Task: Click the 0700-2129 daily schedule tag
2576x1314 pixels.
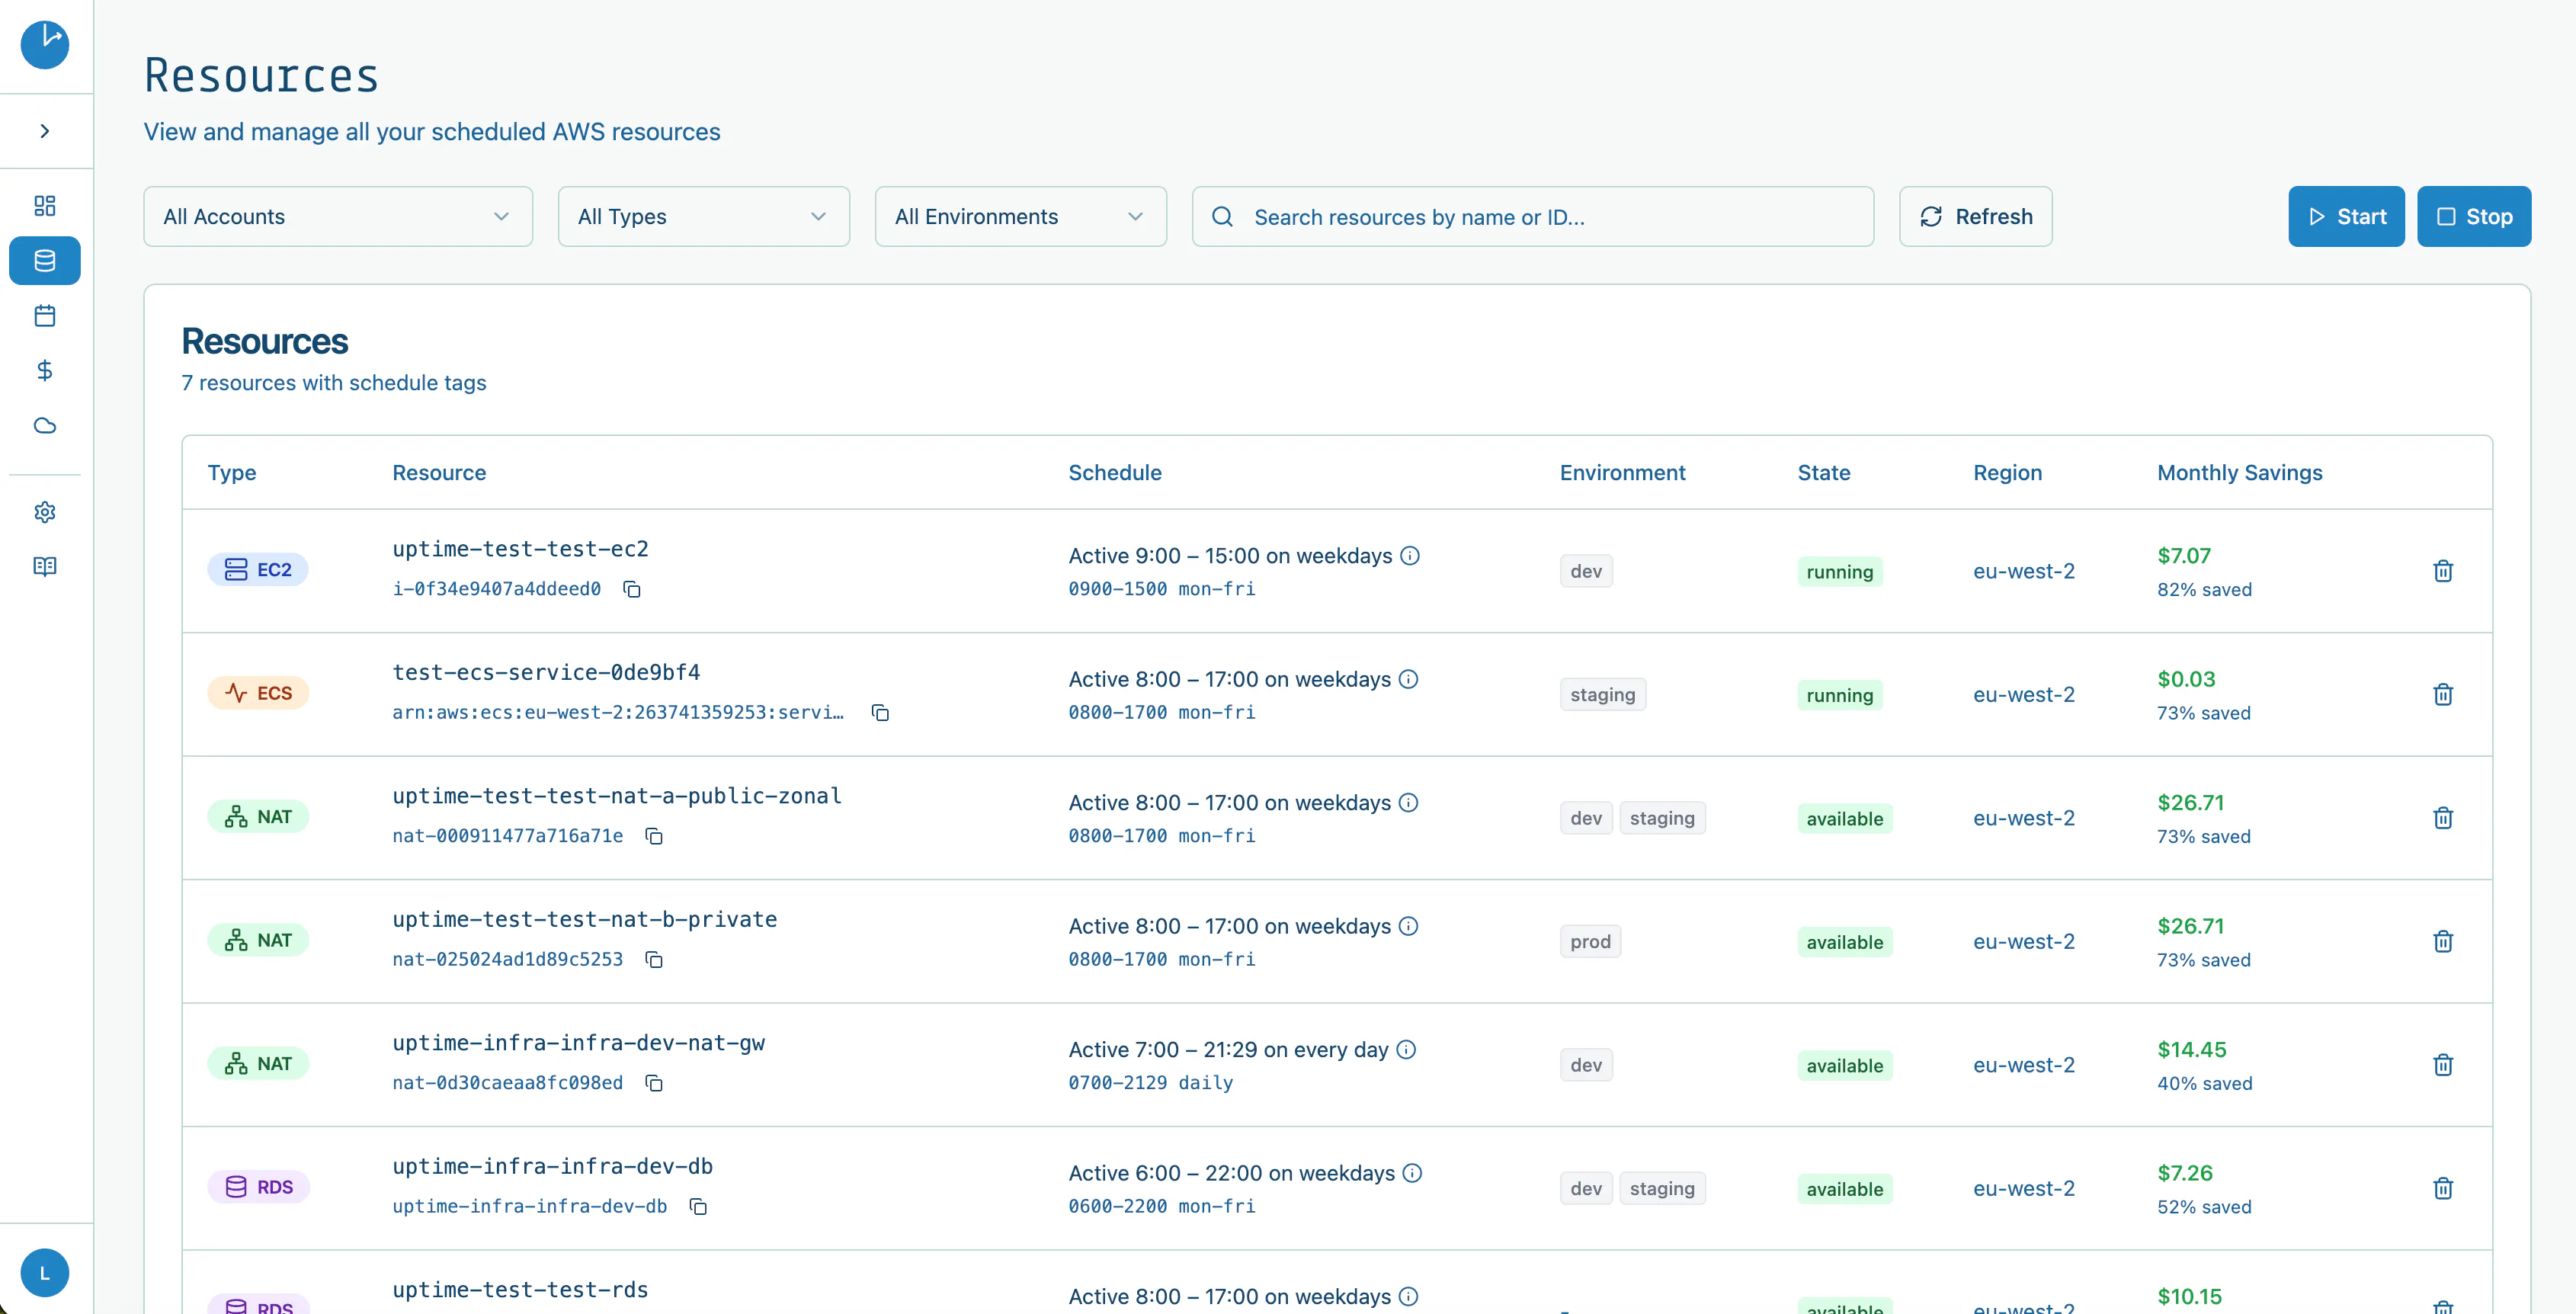Action: 1150,1083
